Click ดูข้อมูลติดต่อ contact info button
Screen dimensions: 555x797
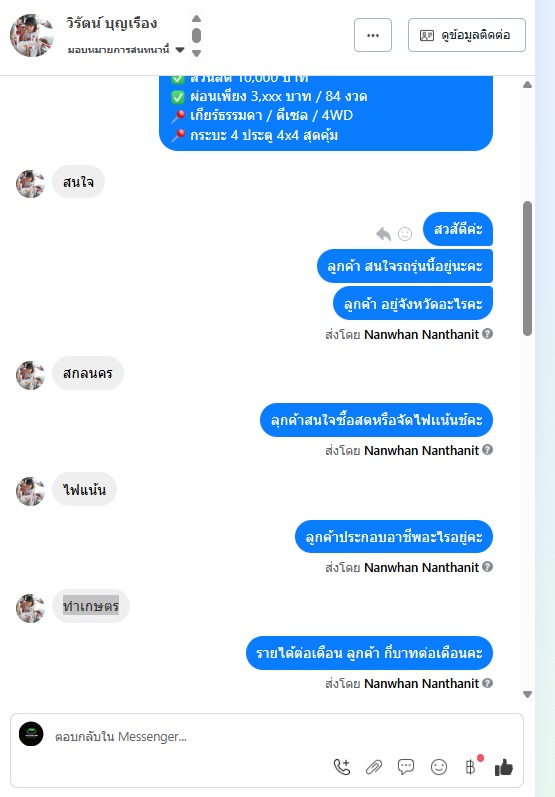click(x=467, y=35)
